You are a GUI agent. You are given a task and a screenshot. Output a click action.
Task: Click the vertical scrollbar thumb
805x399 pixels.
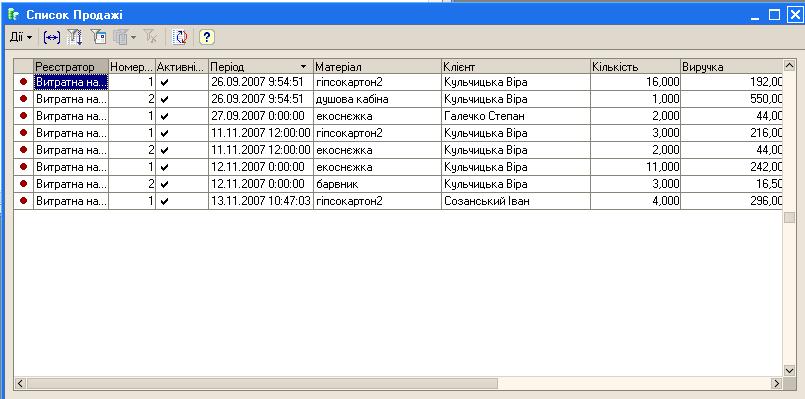click(x=789, y=217)
